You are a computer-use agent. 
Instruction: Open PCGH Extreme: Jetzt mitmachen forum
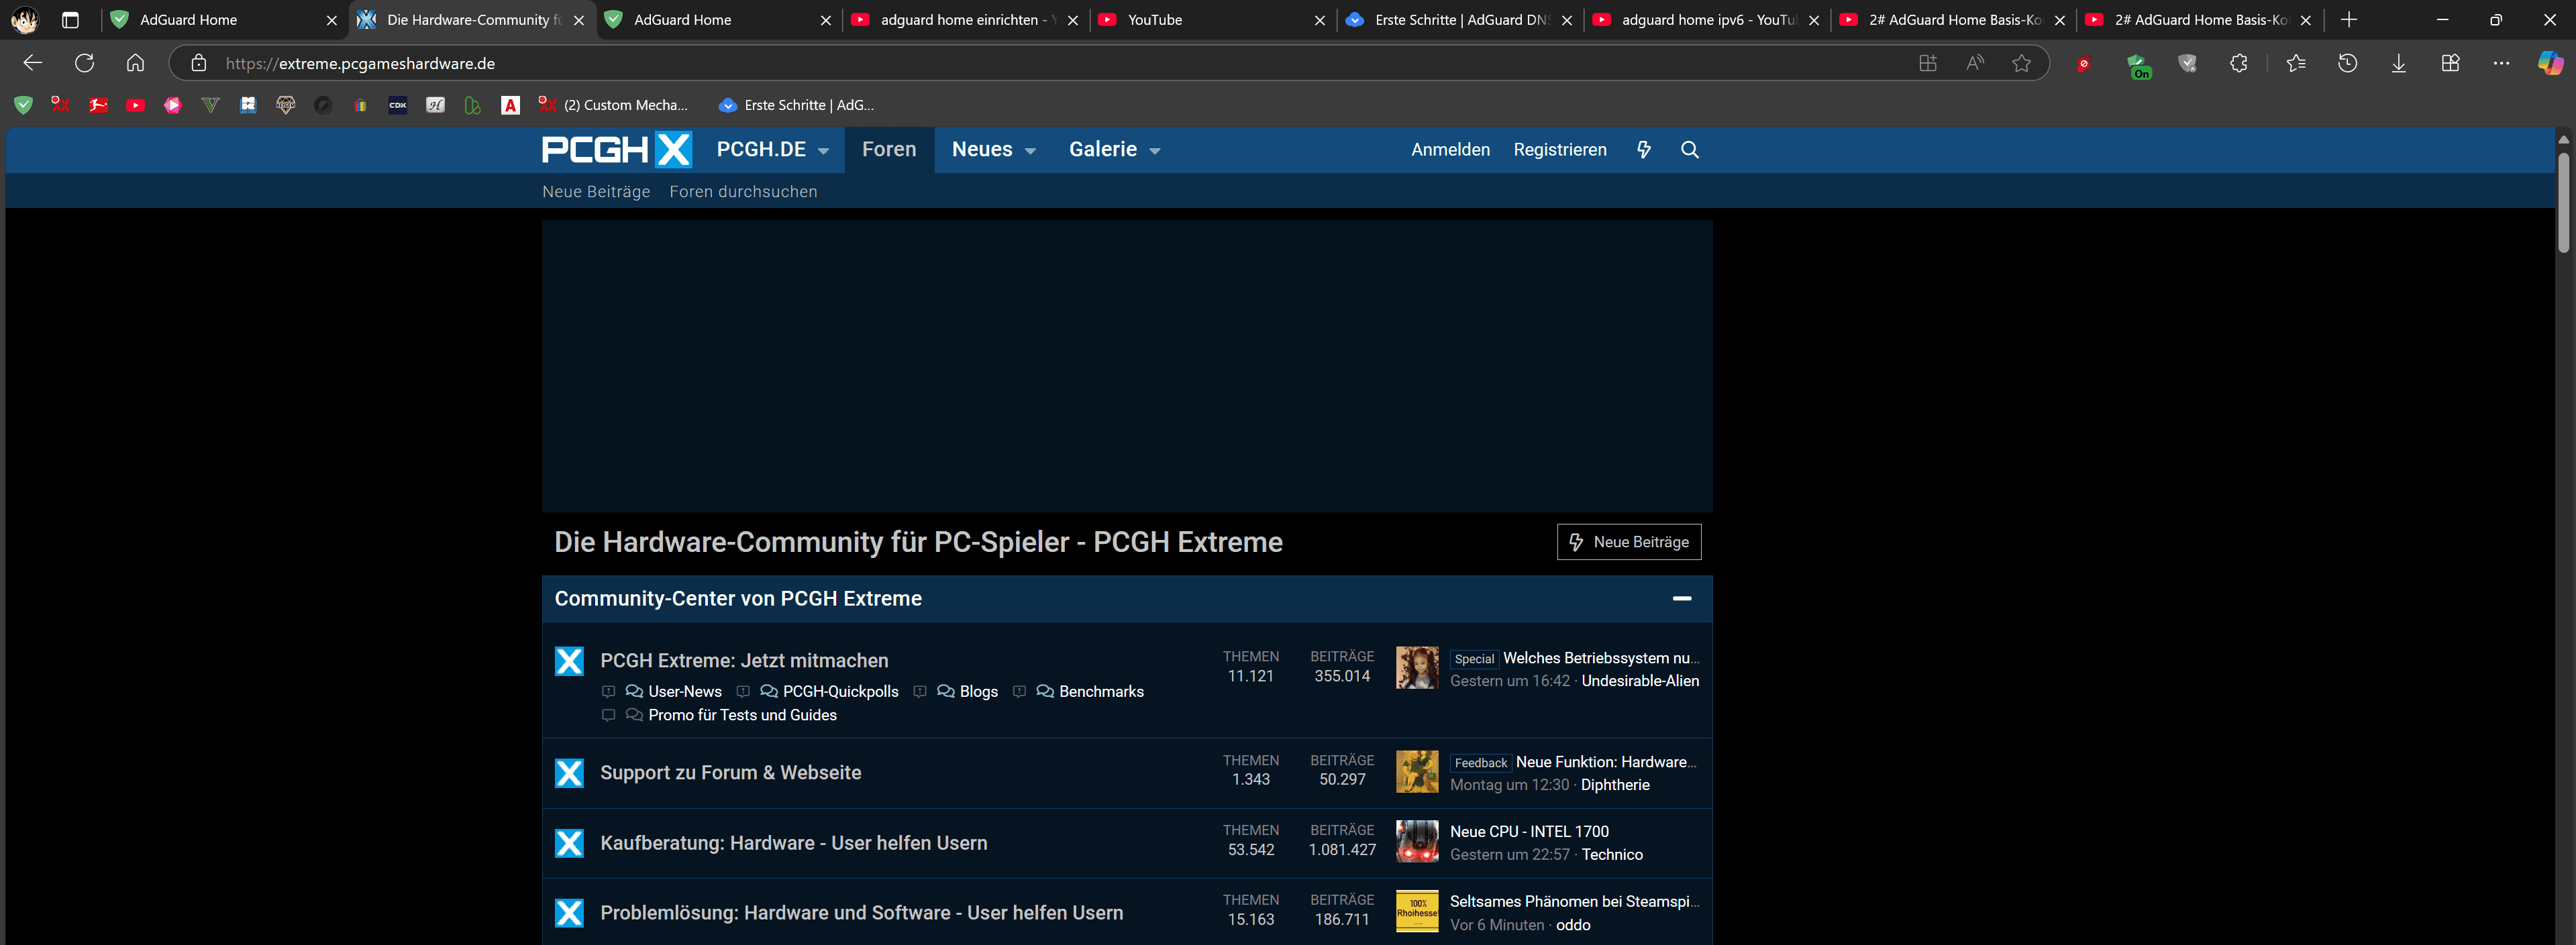(x=744, y=661)
